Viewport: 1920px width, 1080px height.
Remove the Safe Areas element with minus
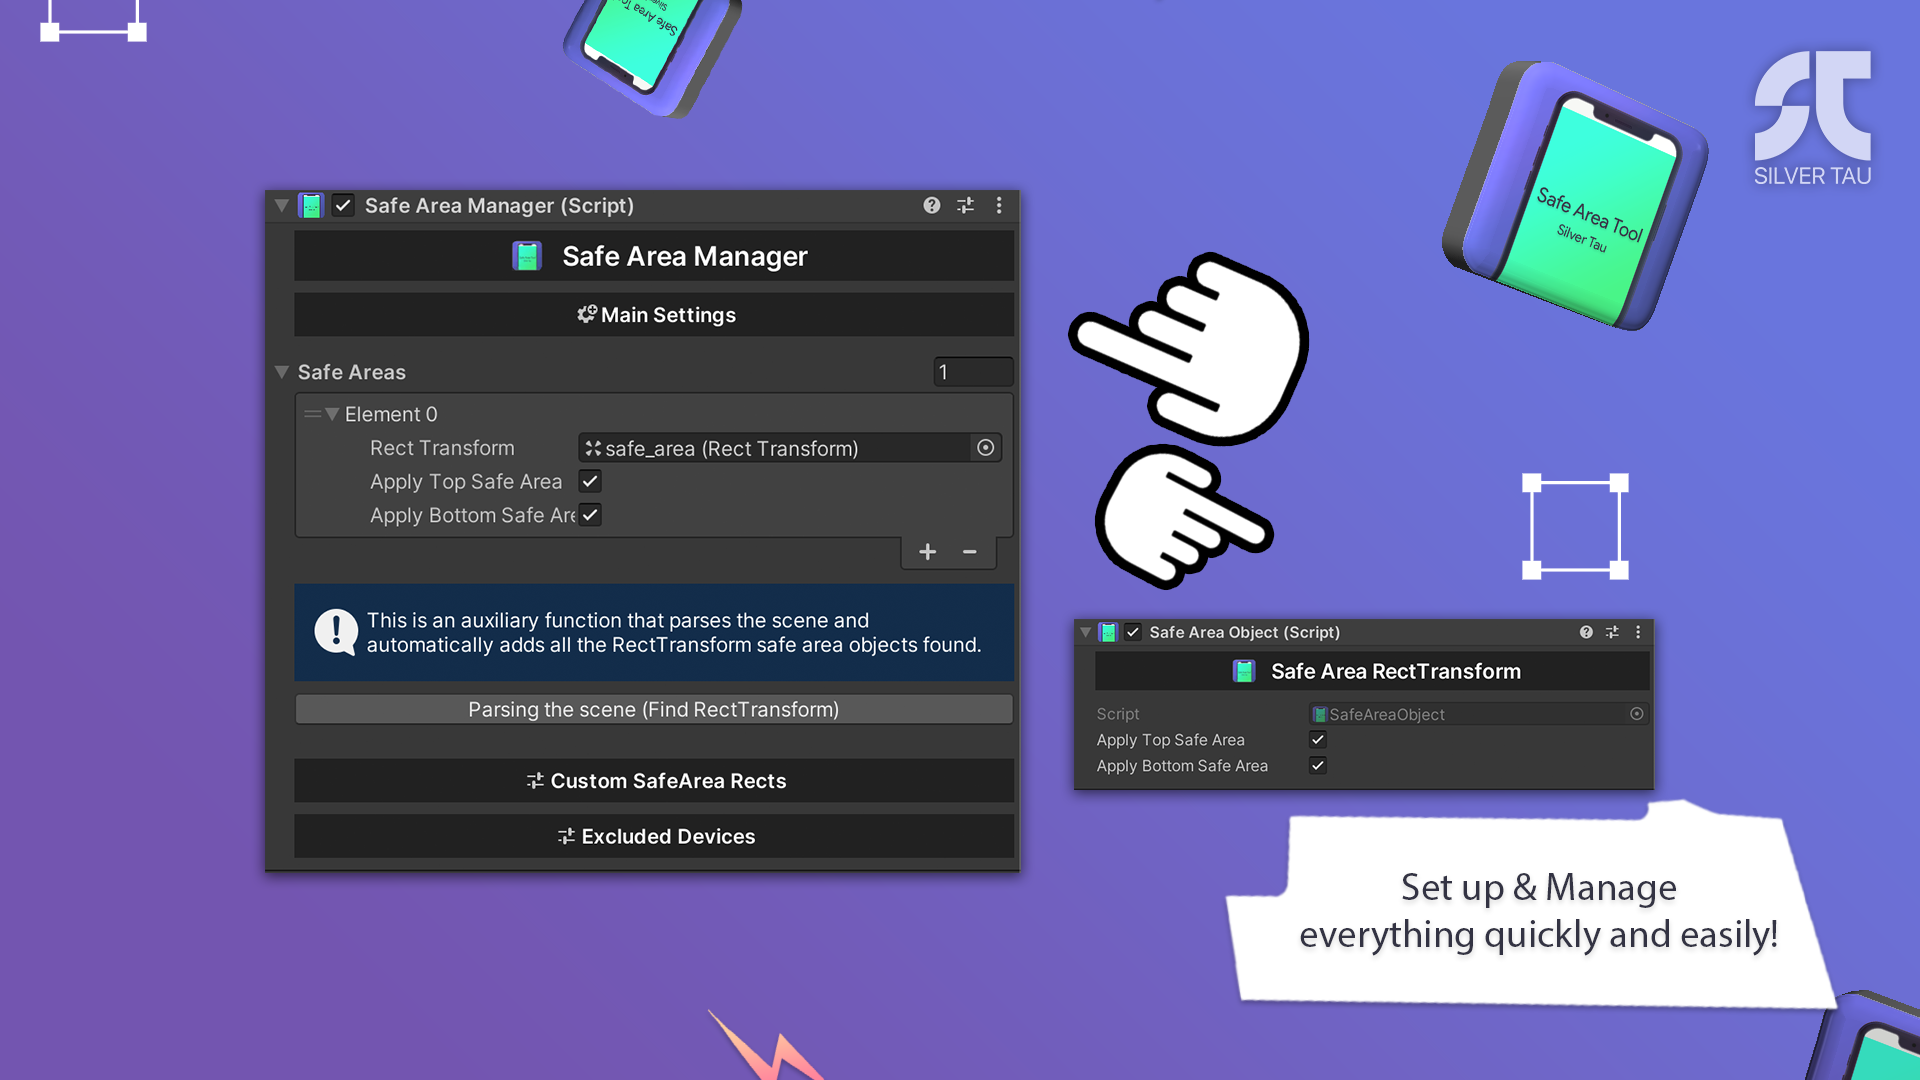969,552
